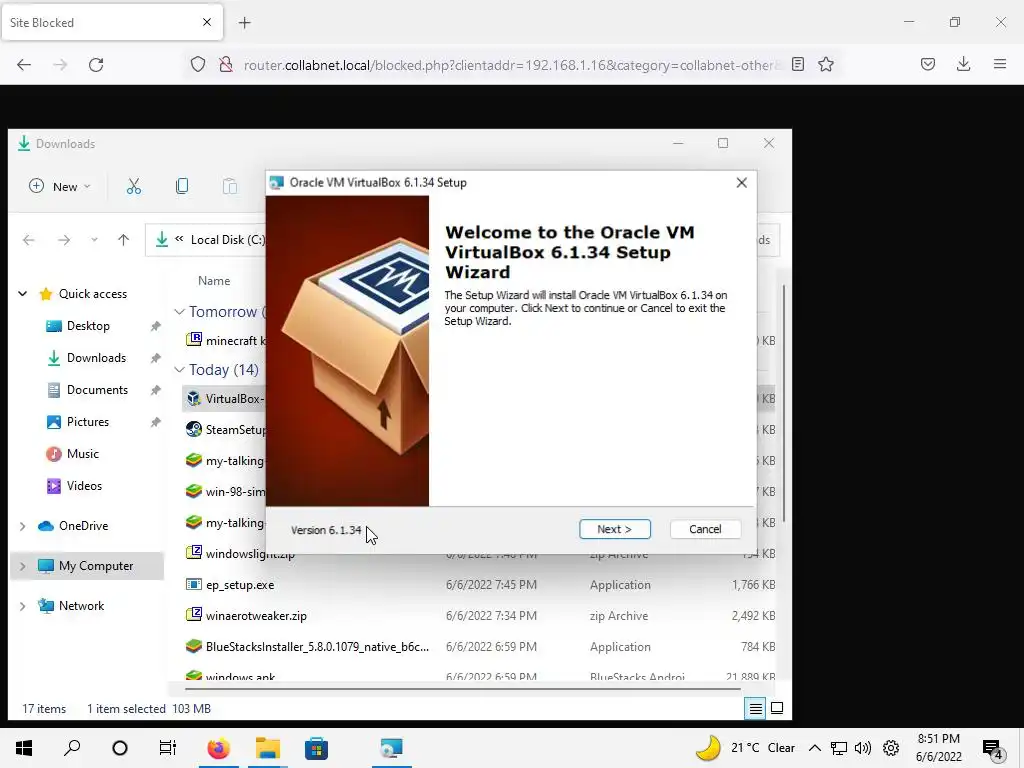Click the vertical scrollbar in Downloads file list
The image size is (1024, 768).
(783, 403)
